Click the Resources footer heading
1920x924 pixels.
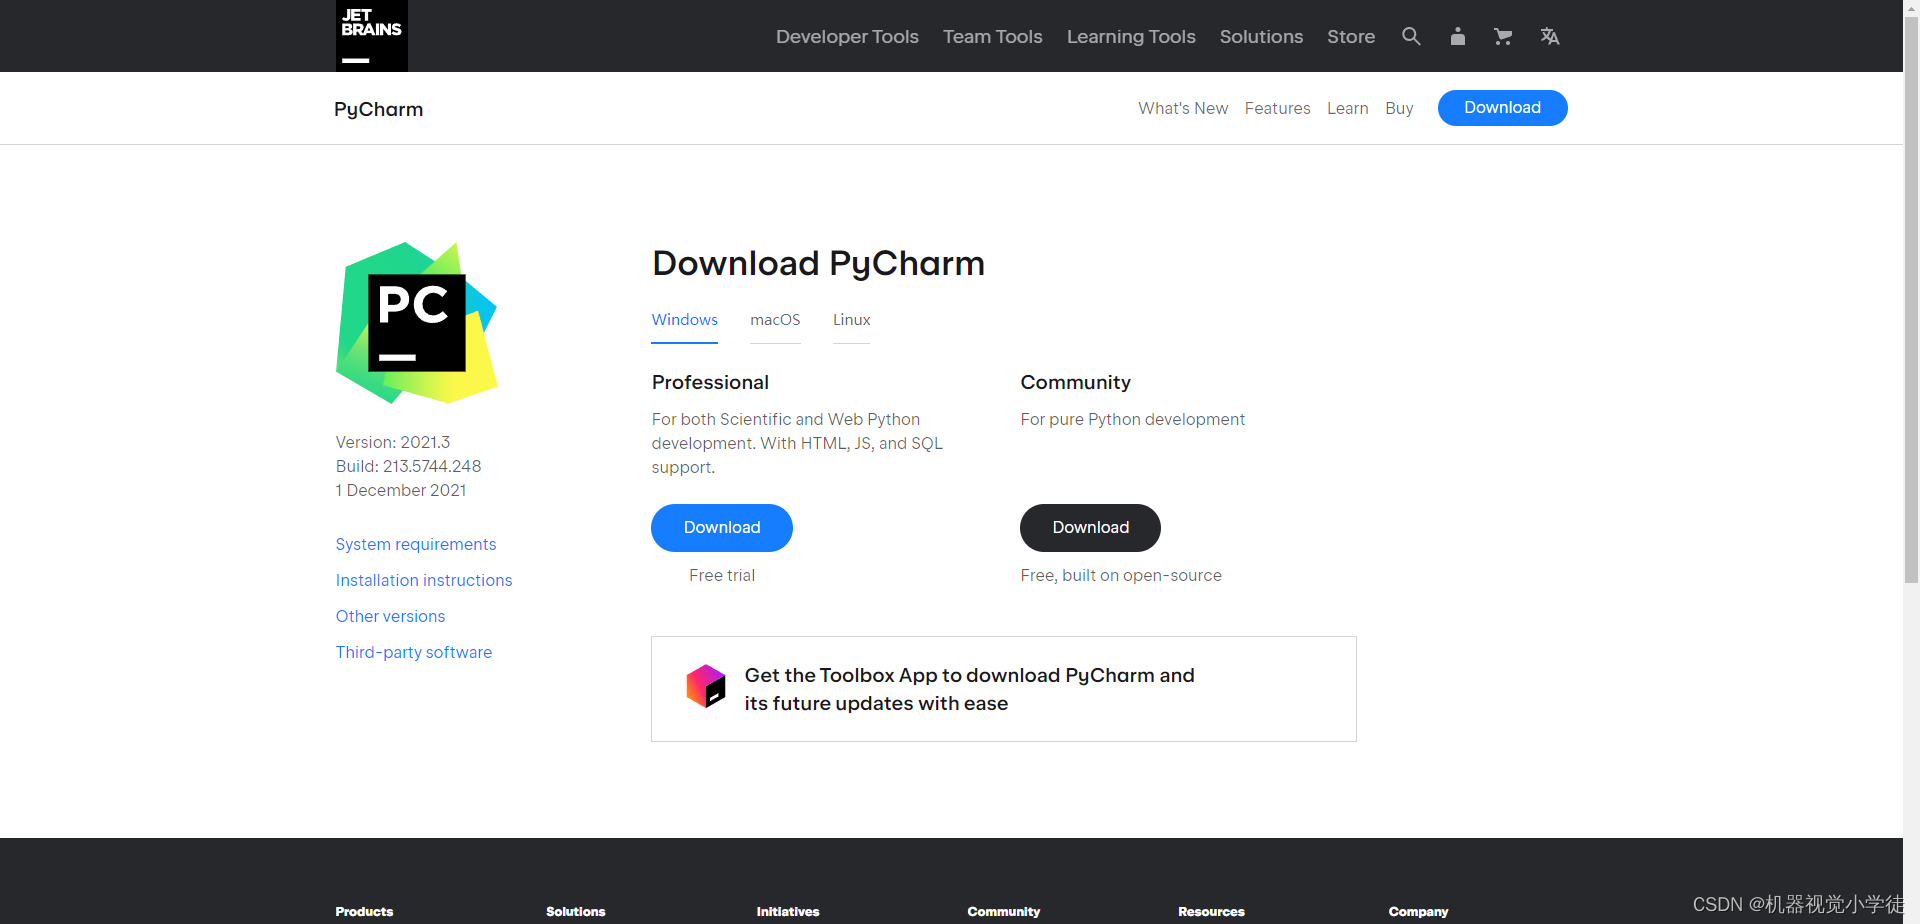point(1211,912)
